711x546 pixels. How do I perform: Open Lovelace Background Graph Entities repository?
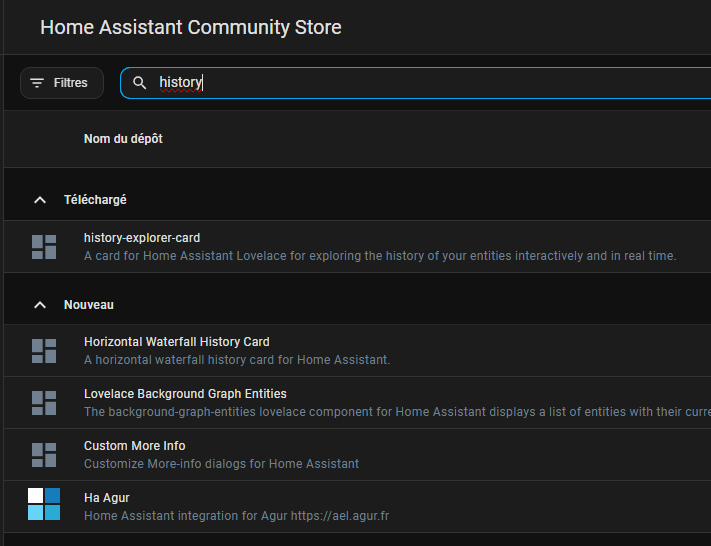coord(185,394)
